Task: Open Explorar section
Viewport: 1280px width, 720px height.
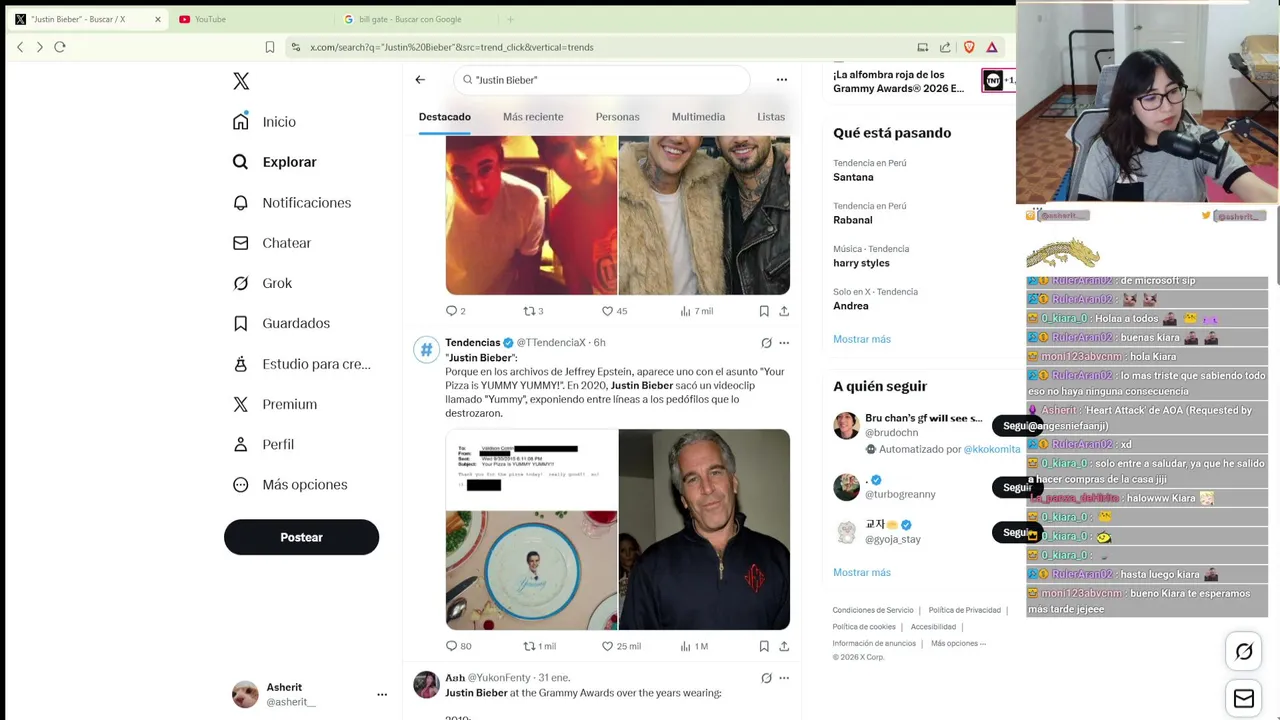Action: point(275,162)
